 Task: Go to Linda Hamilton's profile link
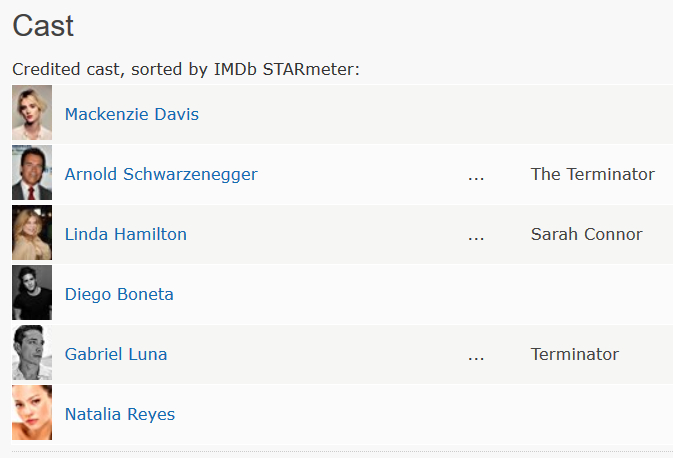[126, 234]
